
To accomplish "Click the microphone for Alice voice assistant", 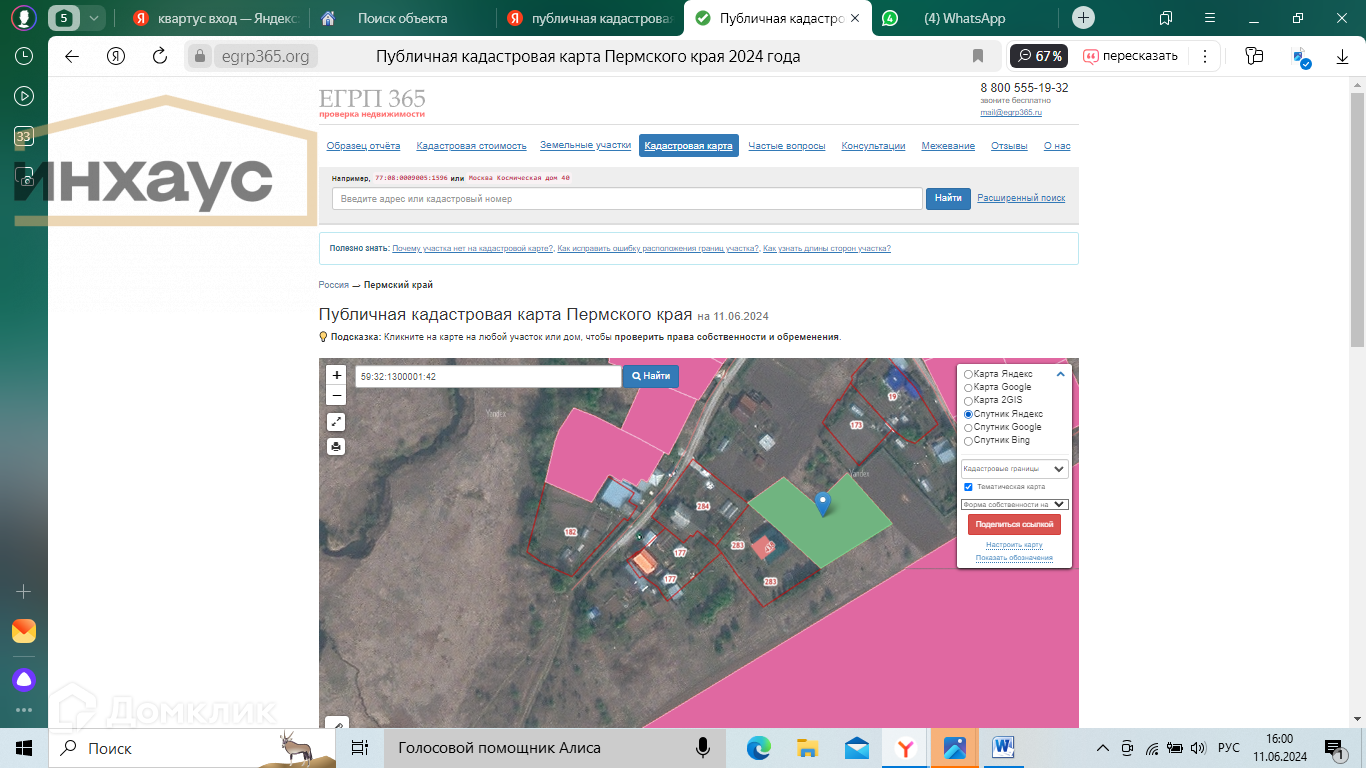I will click(703, 748).
